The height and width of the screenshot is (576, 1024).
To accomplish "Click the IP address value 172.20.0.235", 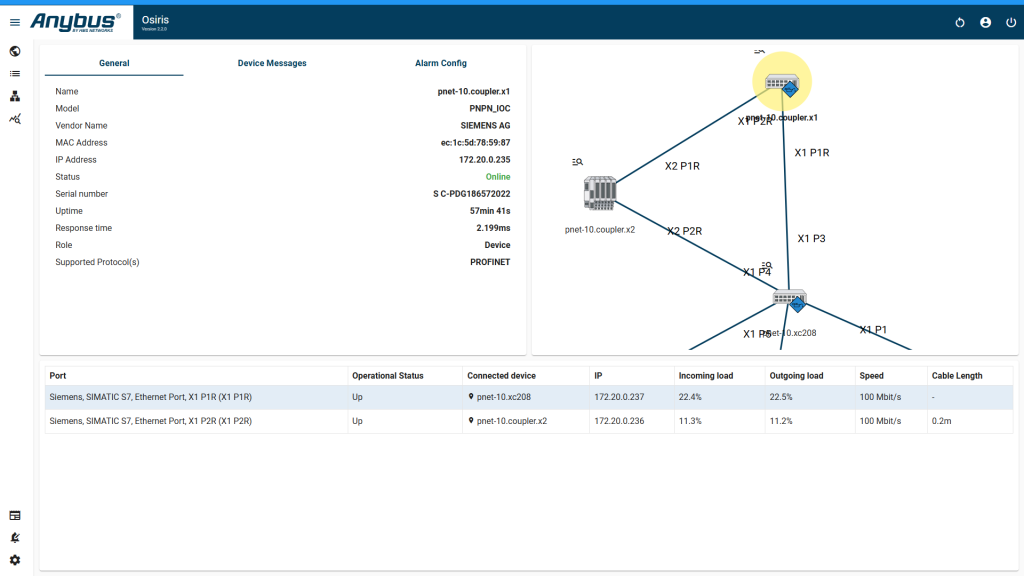I will point(485,159).
